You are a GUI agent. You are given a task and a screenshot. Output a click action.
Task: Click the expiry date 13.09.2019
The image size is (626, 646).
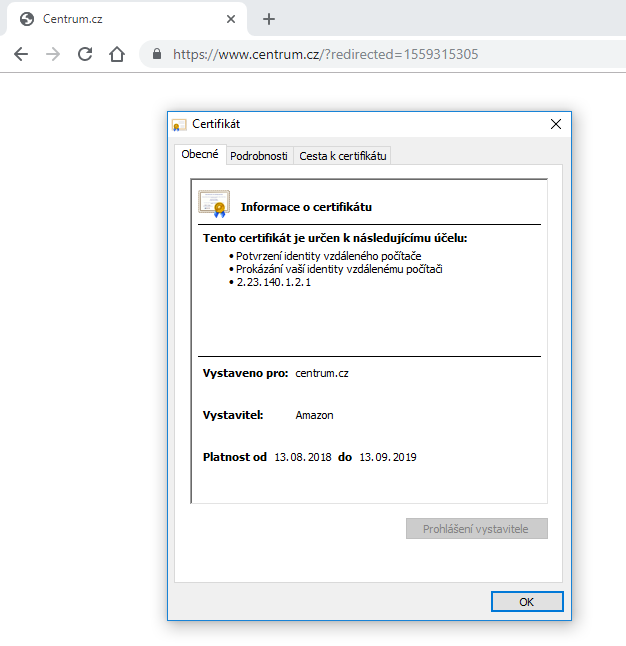[388, 457]
